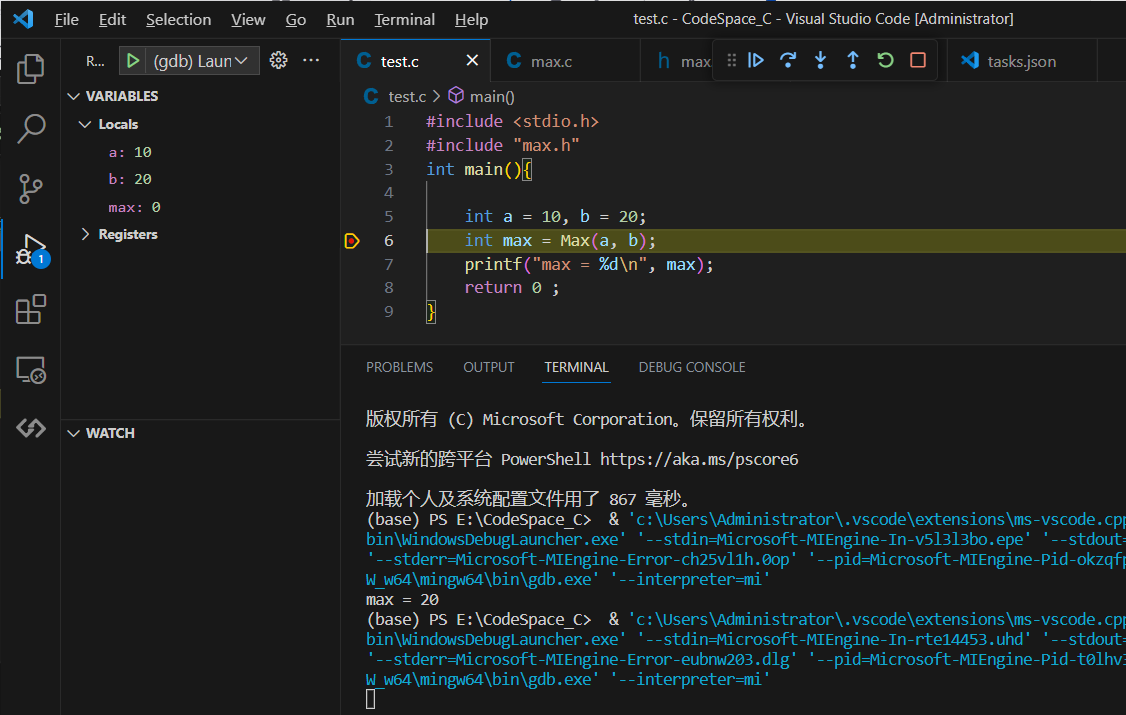Viewport: 1126px width, 715px height.
Task: Open the Extensions view
Action: (x=30, y=310)
